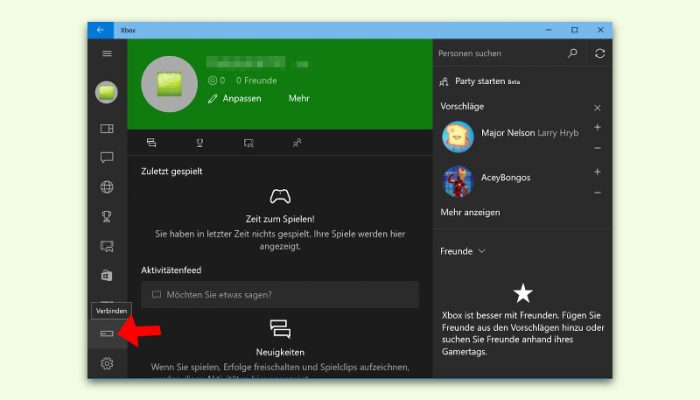This screenshot has height=400, width=700.
Task: Add AceyBongos with plus icon
Action: (597, 172)
